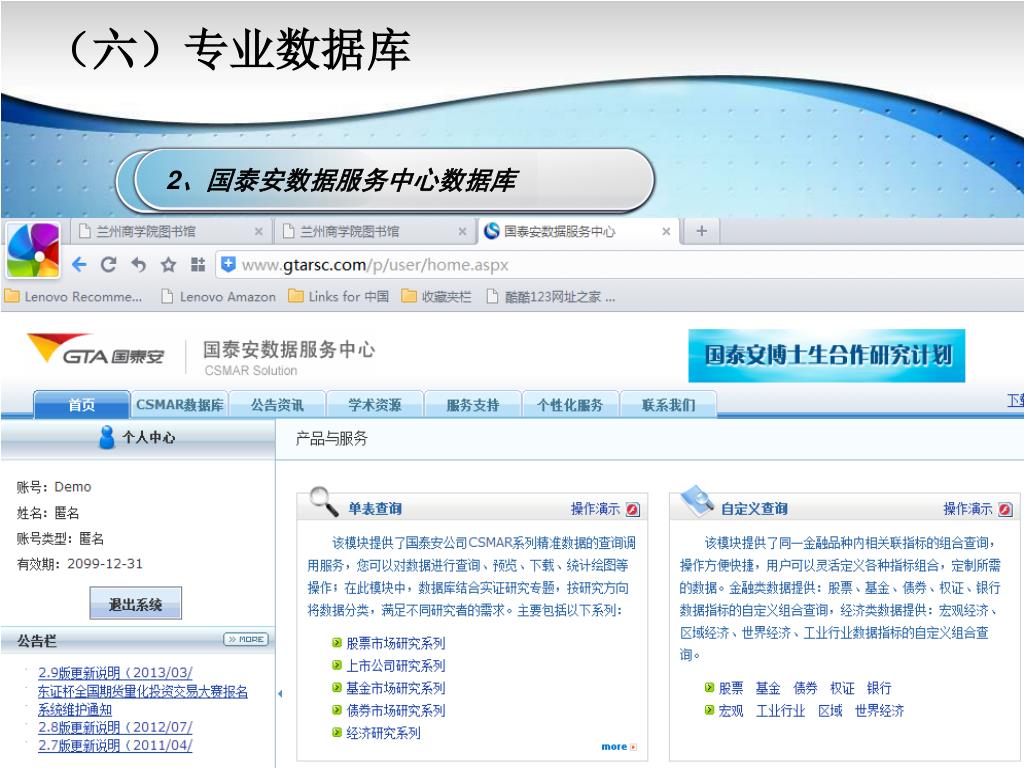The width and height of the screenshot is (1024, 768).
Task: Open 东证杯全国期货量化投资交易大赛报名 announcement
Action: click(x=143, y=691)
